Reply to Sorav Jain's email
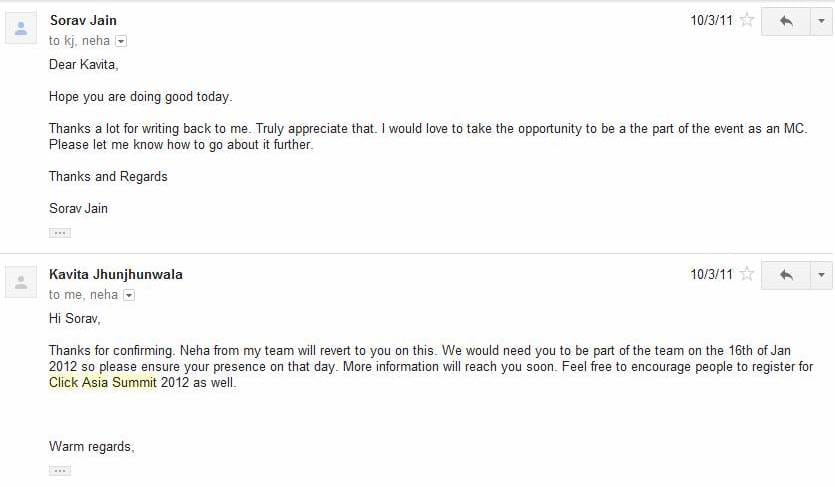 [786, 21]
